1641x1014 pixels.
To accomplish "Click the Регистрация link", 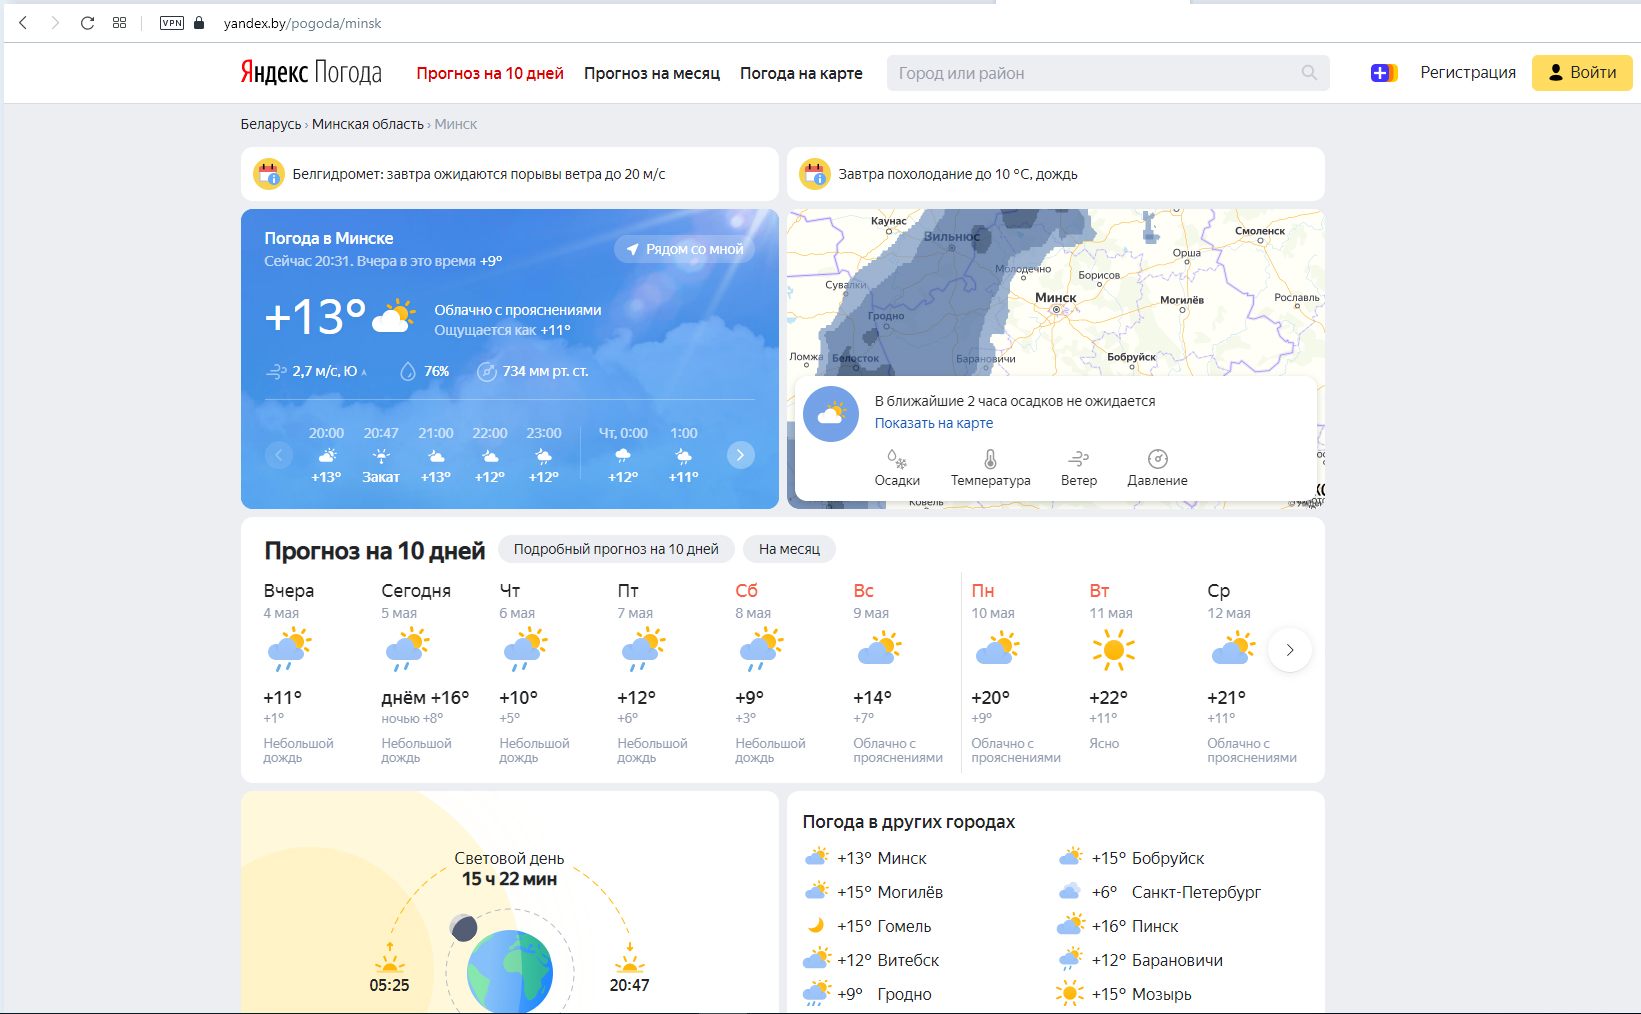I will (x=1468, y=72).
